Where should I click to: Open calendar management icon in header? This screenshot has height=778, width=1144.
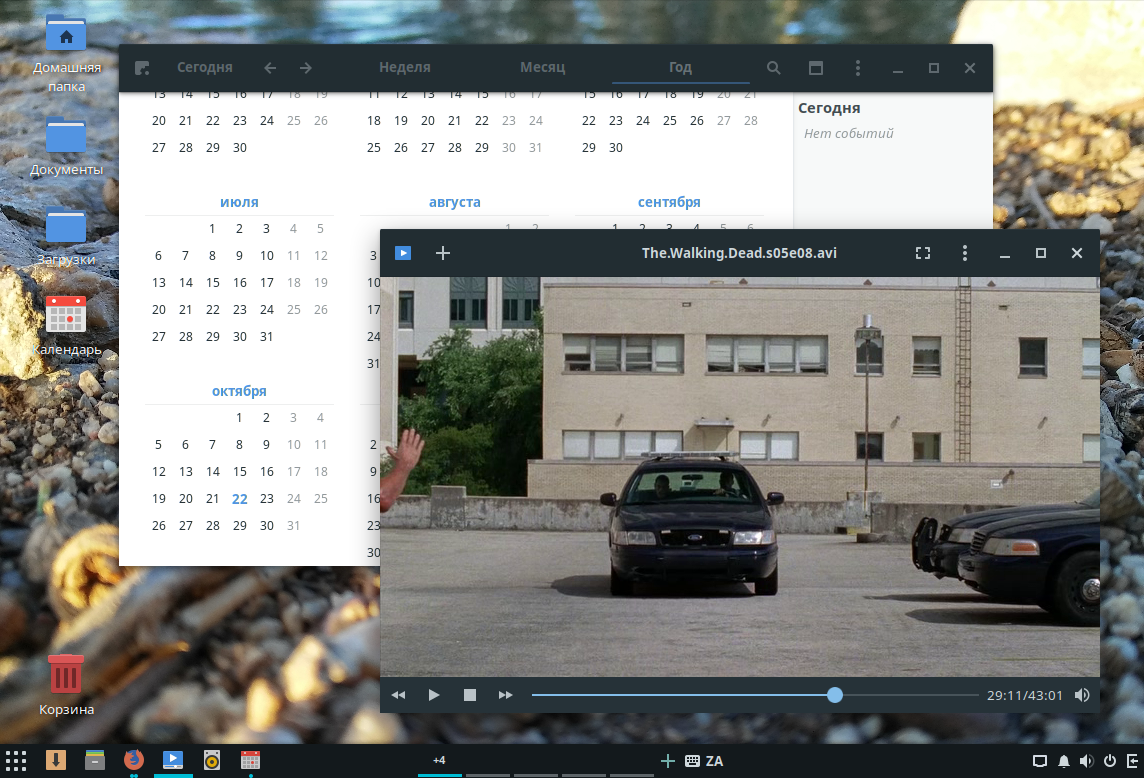pyautogui.click(x=816, y=68)
